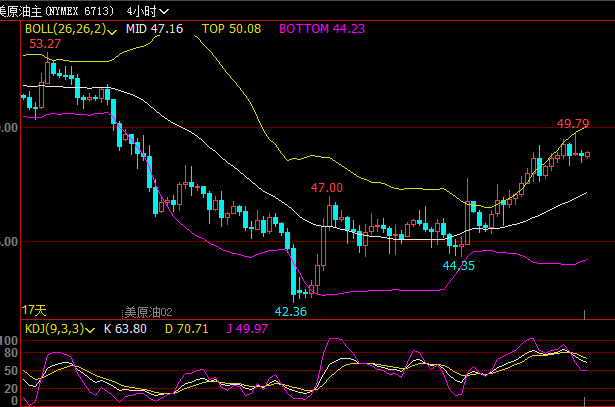Image resolution: width=615 pixels, height=407 pixels.
Task: Click the 44.35 low price label
Action: pyautogui.click(x=459, y=265)
